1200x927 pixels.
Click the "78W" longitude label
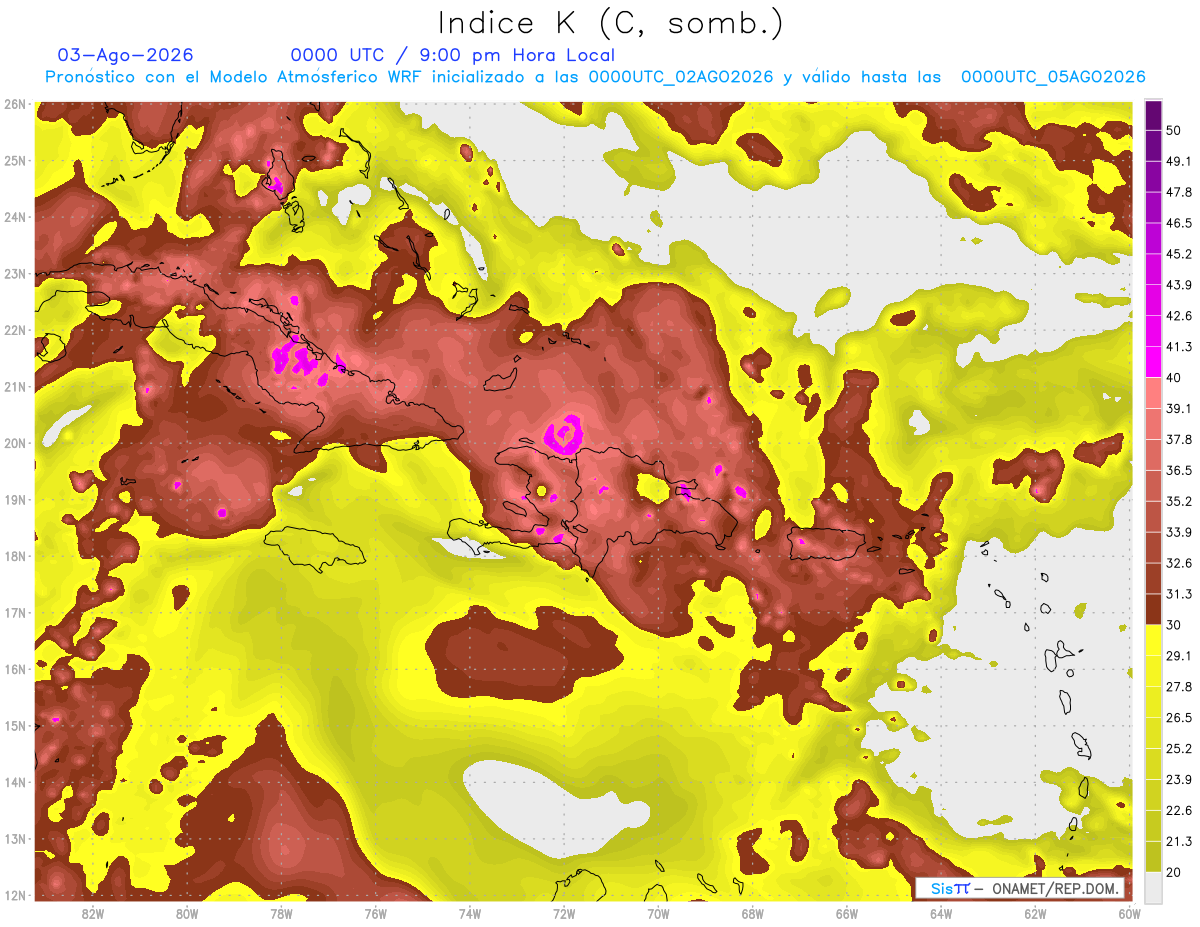281,914
